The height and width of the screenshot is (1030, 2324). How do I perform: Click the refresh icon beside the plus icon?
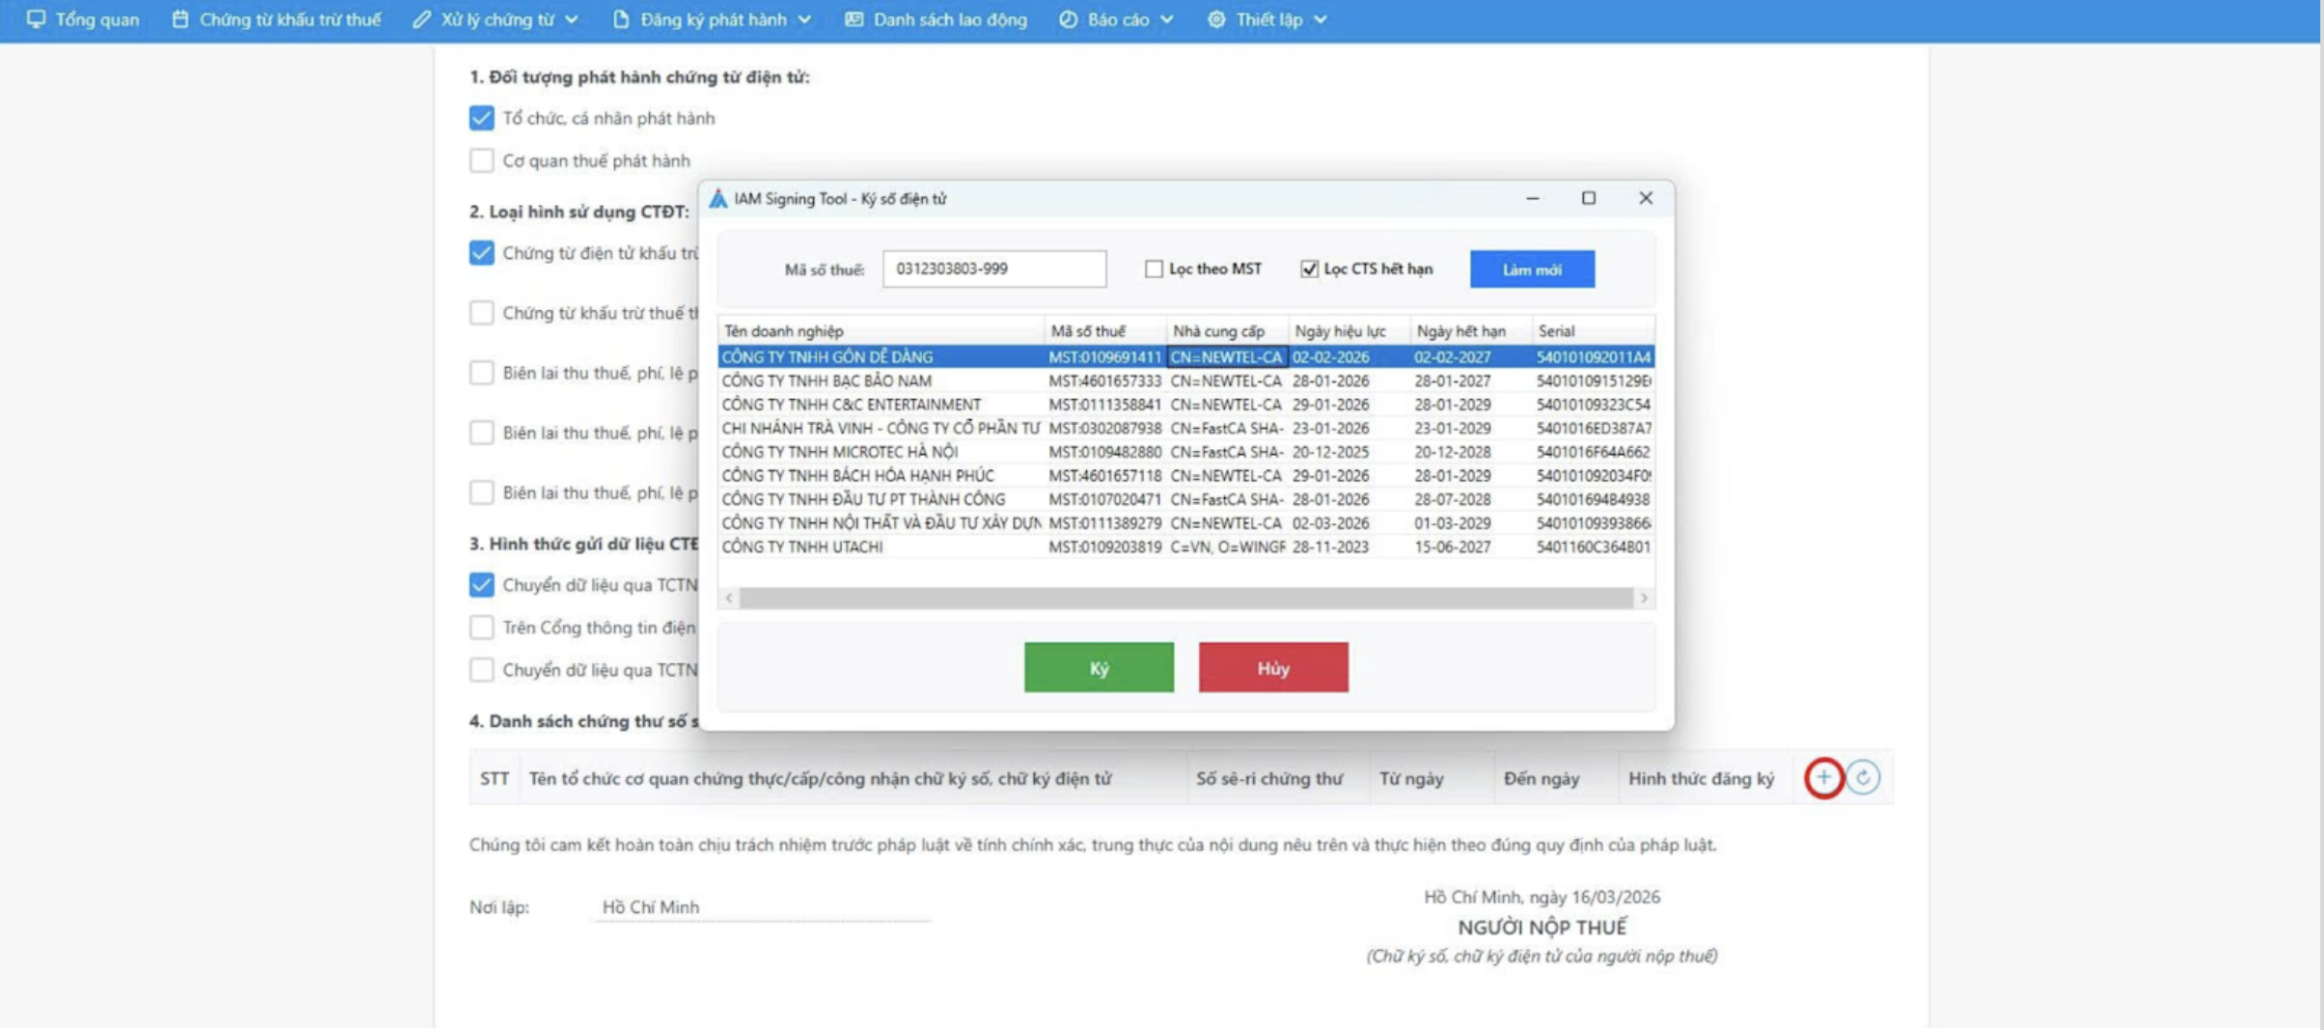[1863, 778]
